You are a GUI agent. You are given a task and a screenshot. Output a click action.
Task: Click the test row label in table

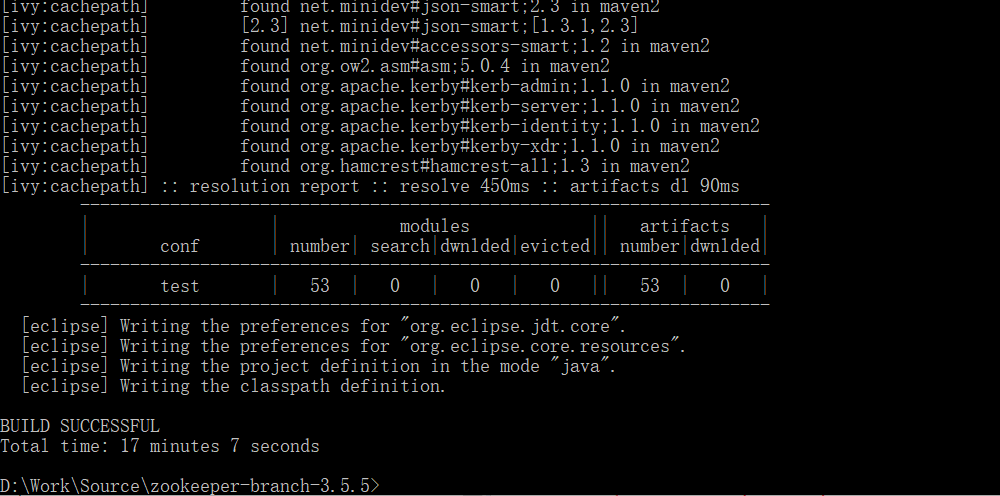[180, 286]
